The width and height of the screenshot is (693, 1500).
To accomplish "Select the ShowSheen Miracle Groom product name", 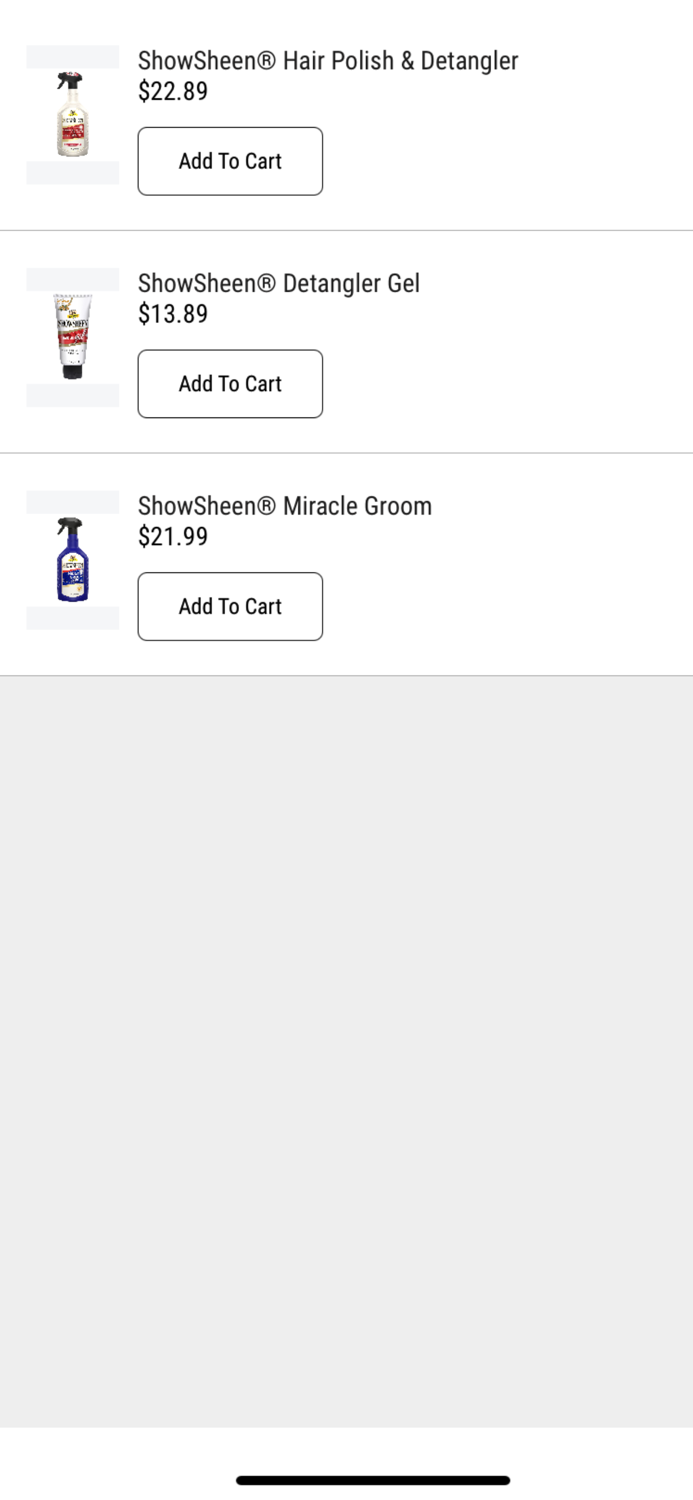I will pyautogui.click(x=285, y=506).
